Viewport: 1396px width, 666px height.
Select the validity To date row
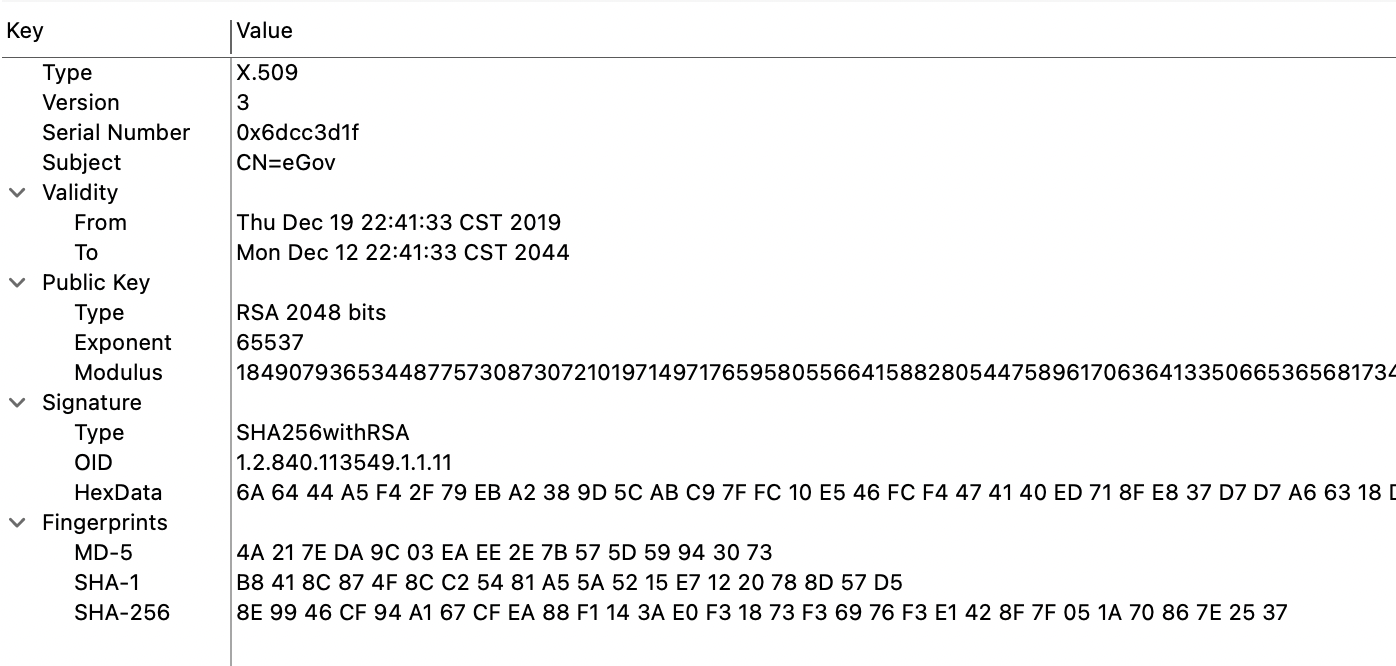pyautogui.click(x=402, y=253)
